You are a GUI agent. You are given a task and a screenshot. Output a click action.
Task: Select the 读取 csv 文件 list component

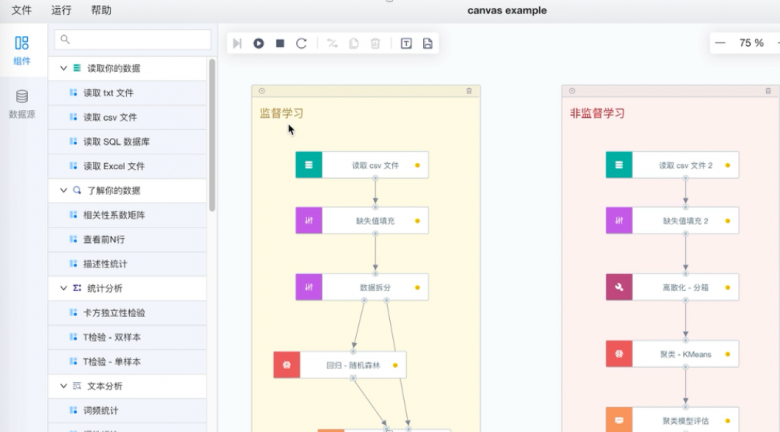pos(127,117)
